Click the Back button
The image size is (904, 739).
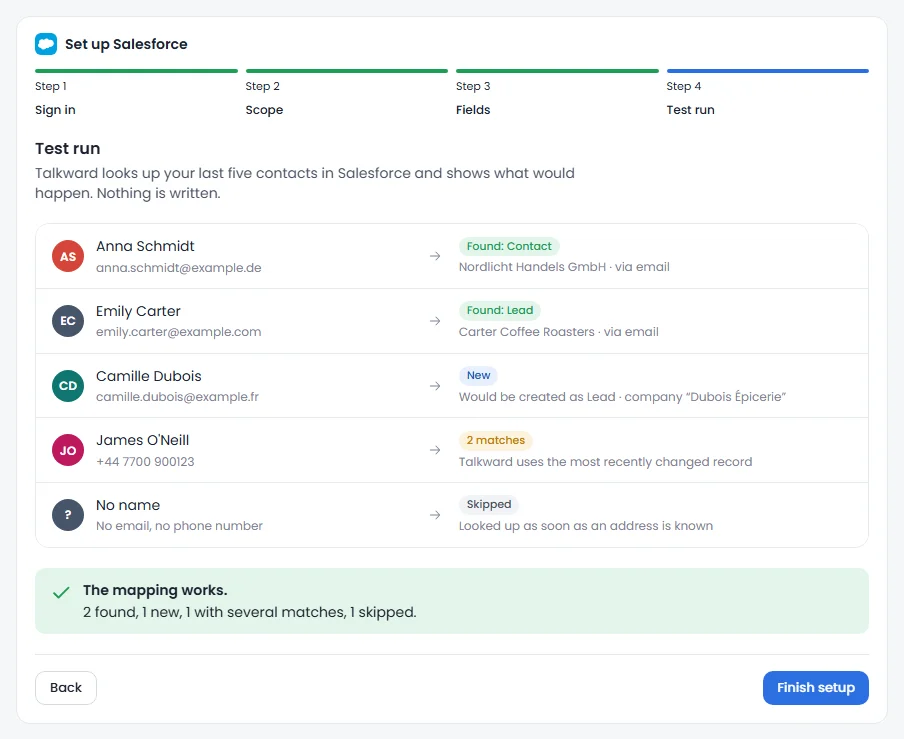(66, 688)
